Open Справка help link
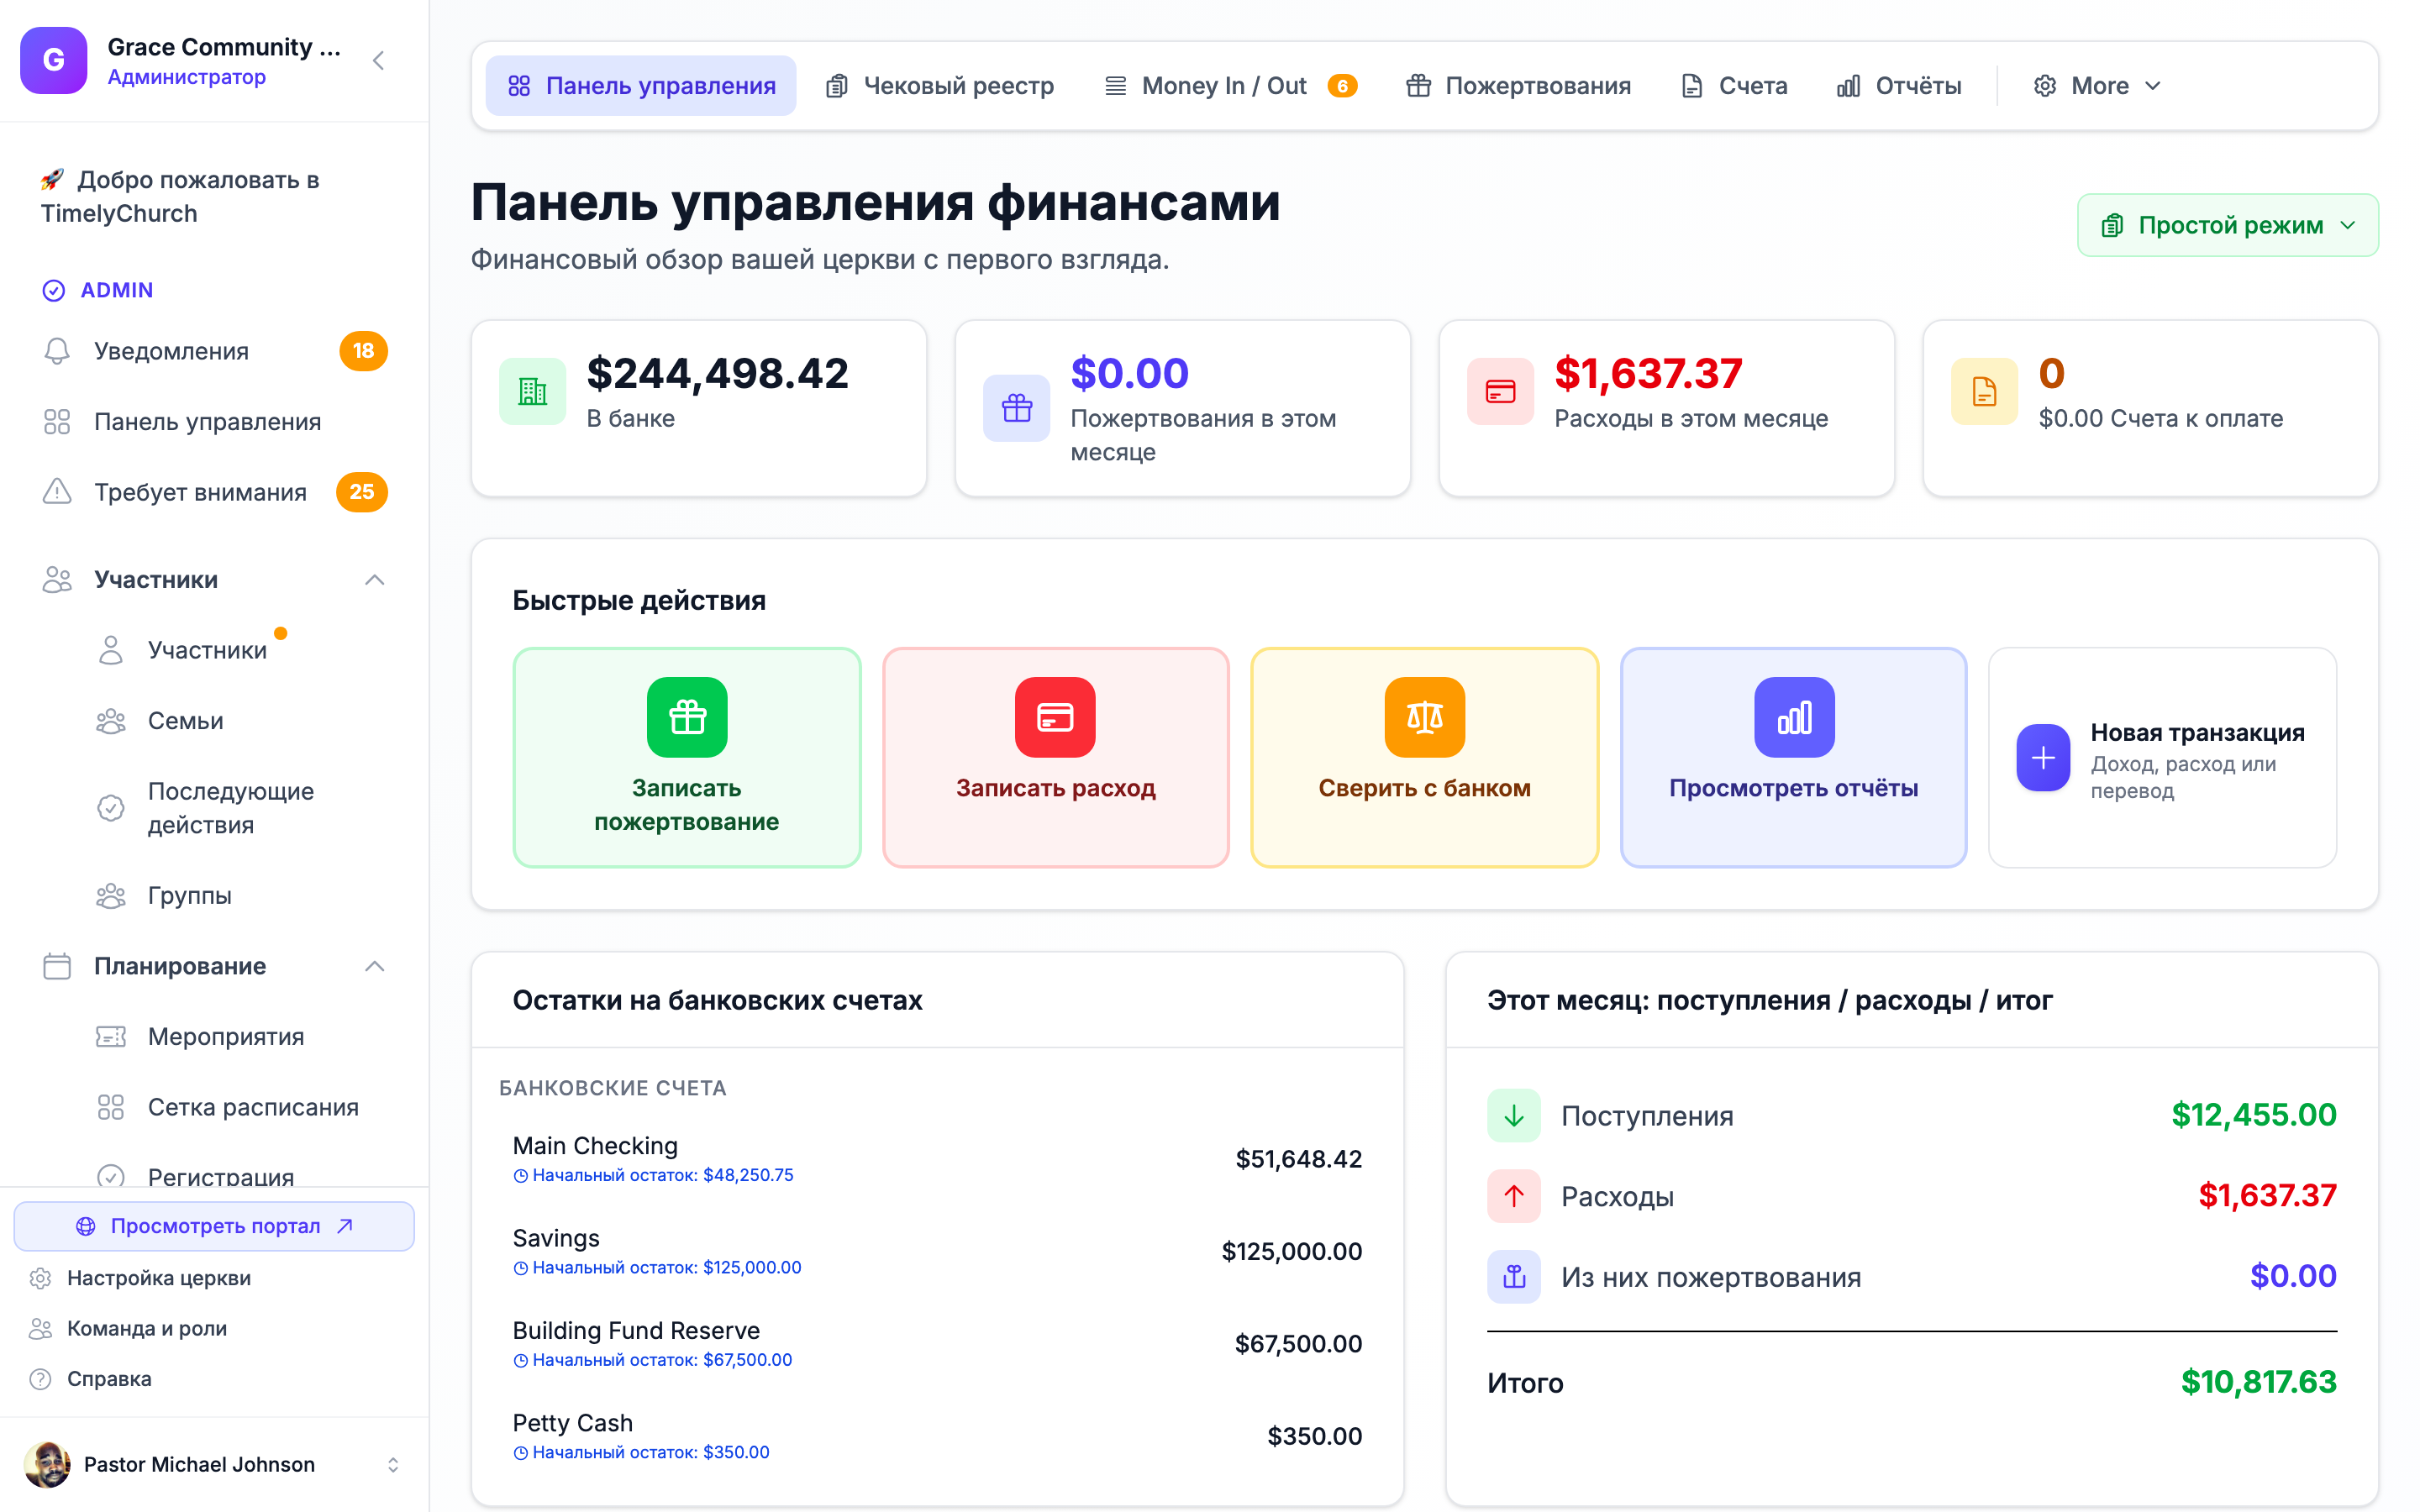The height and width of the screenshot is (1512, 2420). pyautogui.click(x=108, y=1379)
